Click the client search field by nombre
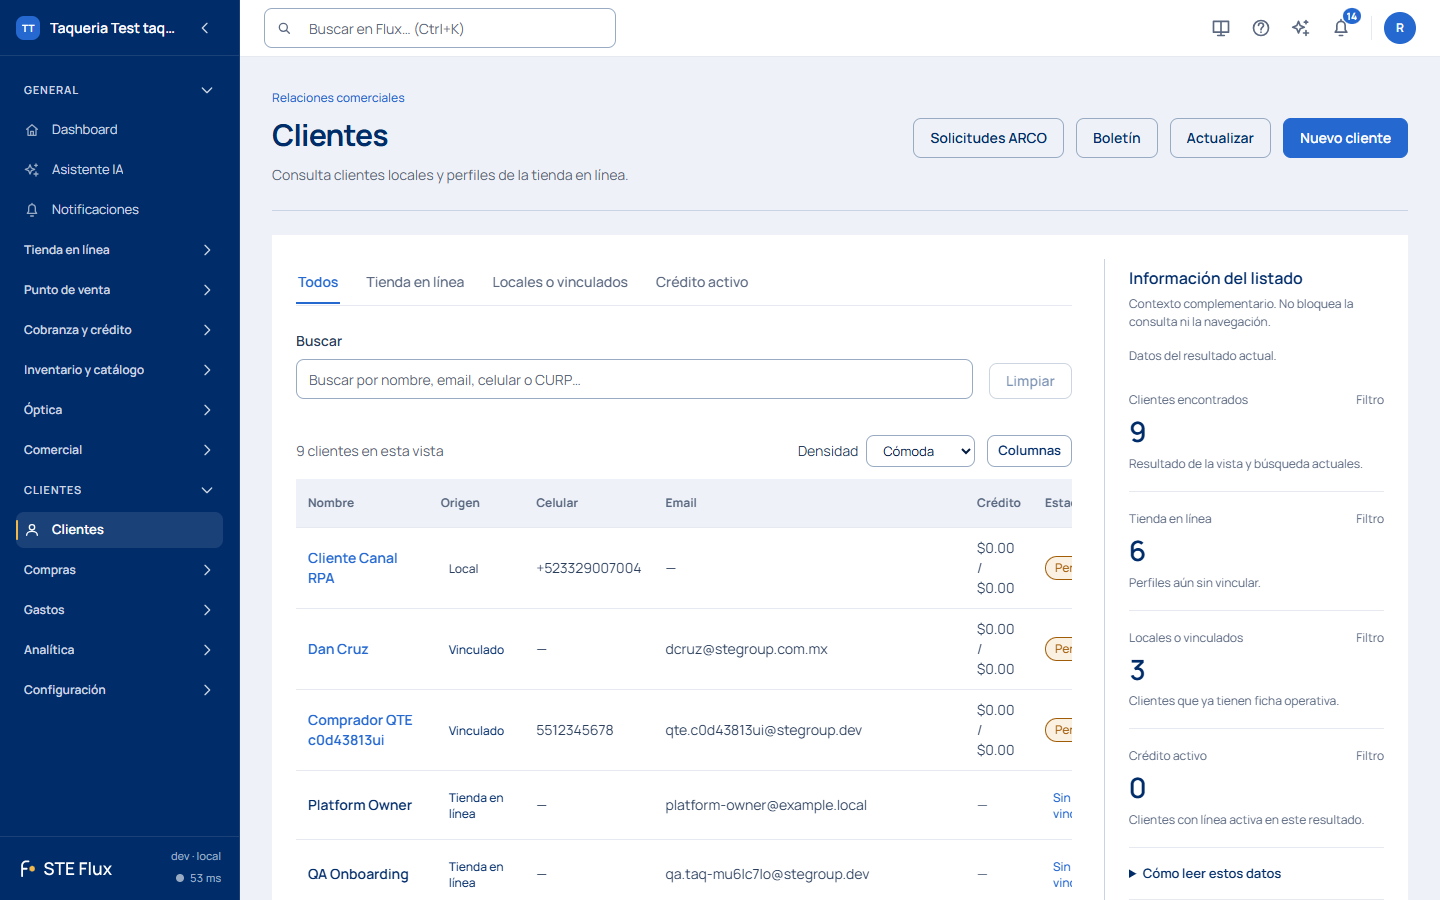 (x=634, y=379)
